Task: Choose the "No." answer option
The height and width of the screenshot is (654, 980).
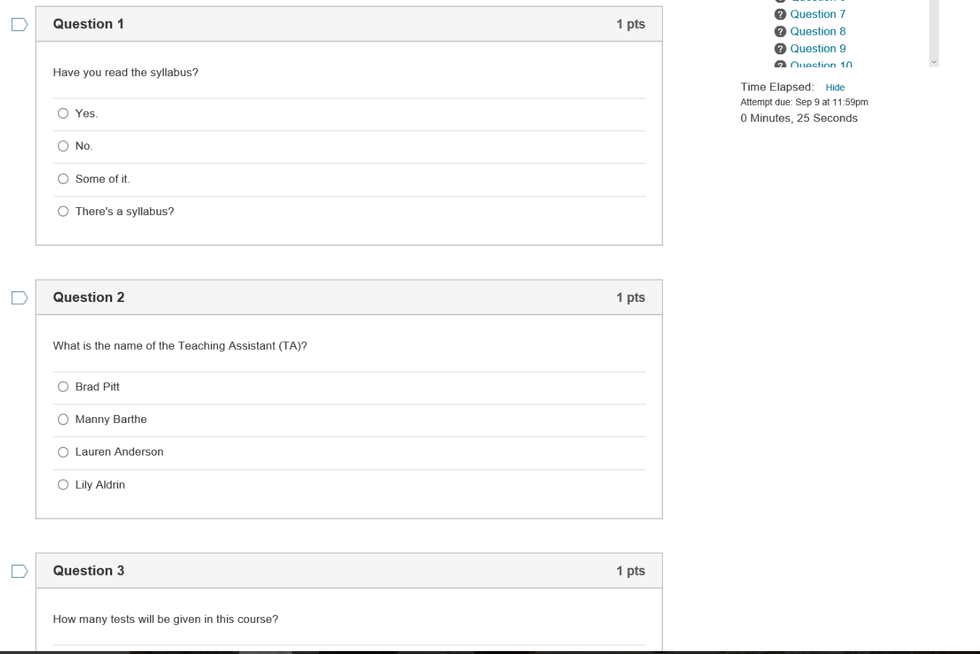Action: click(x=63, y=146)
